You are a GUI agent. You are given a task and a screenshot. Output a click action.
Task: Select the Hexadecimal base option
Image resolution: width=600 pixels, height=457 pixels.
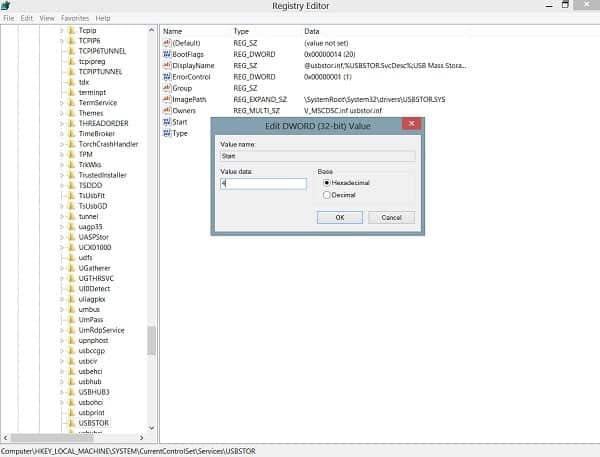[326, 183]
